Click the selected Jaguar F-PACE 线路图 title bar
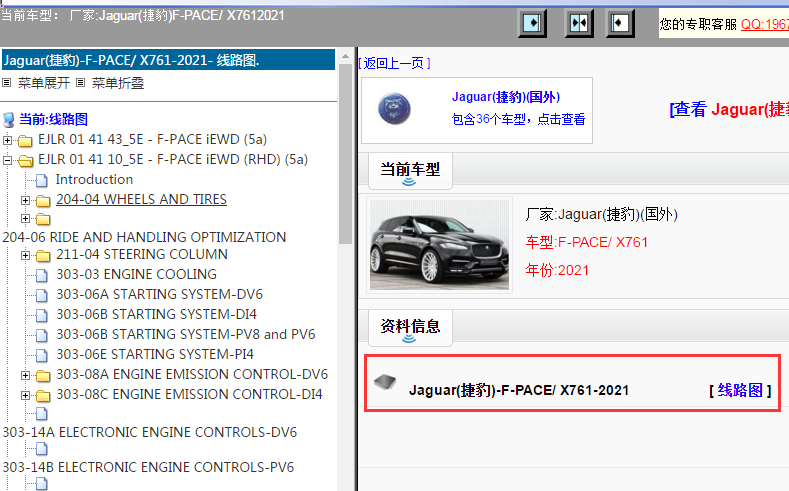789x491 pixels. click(x=169, y=60)
